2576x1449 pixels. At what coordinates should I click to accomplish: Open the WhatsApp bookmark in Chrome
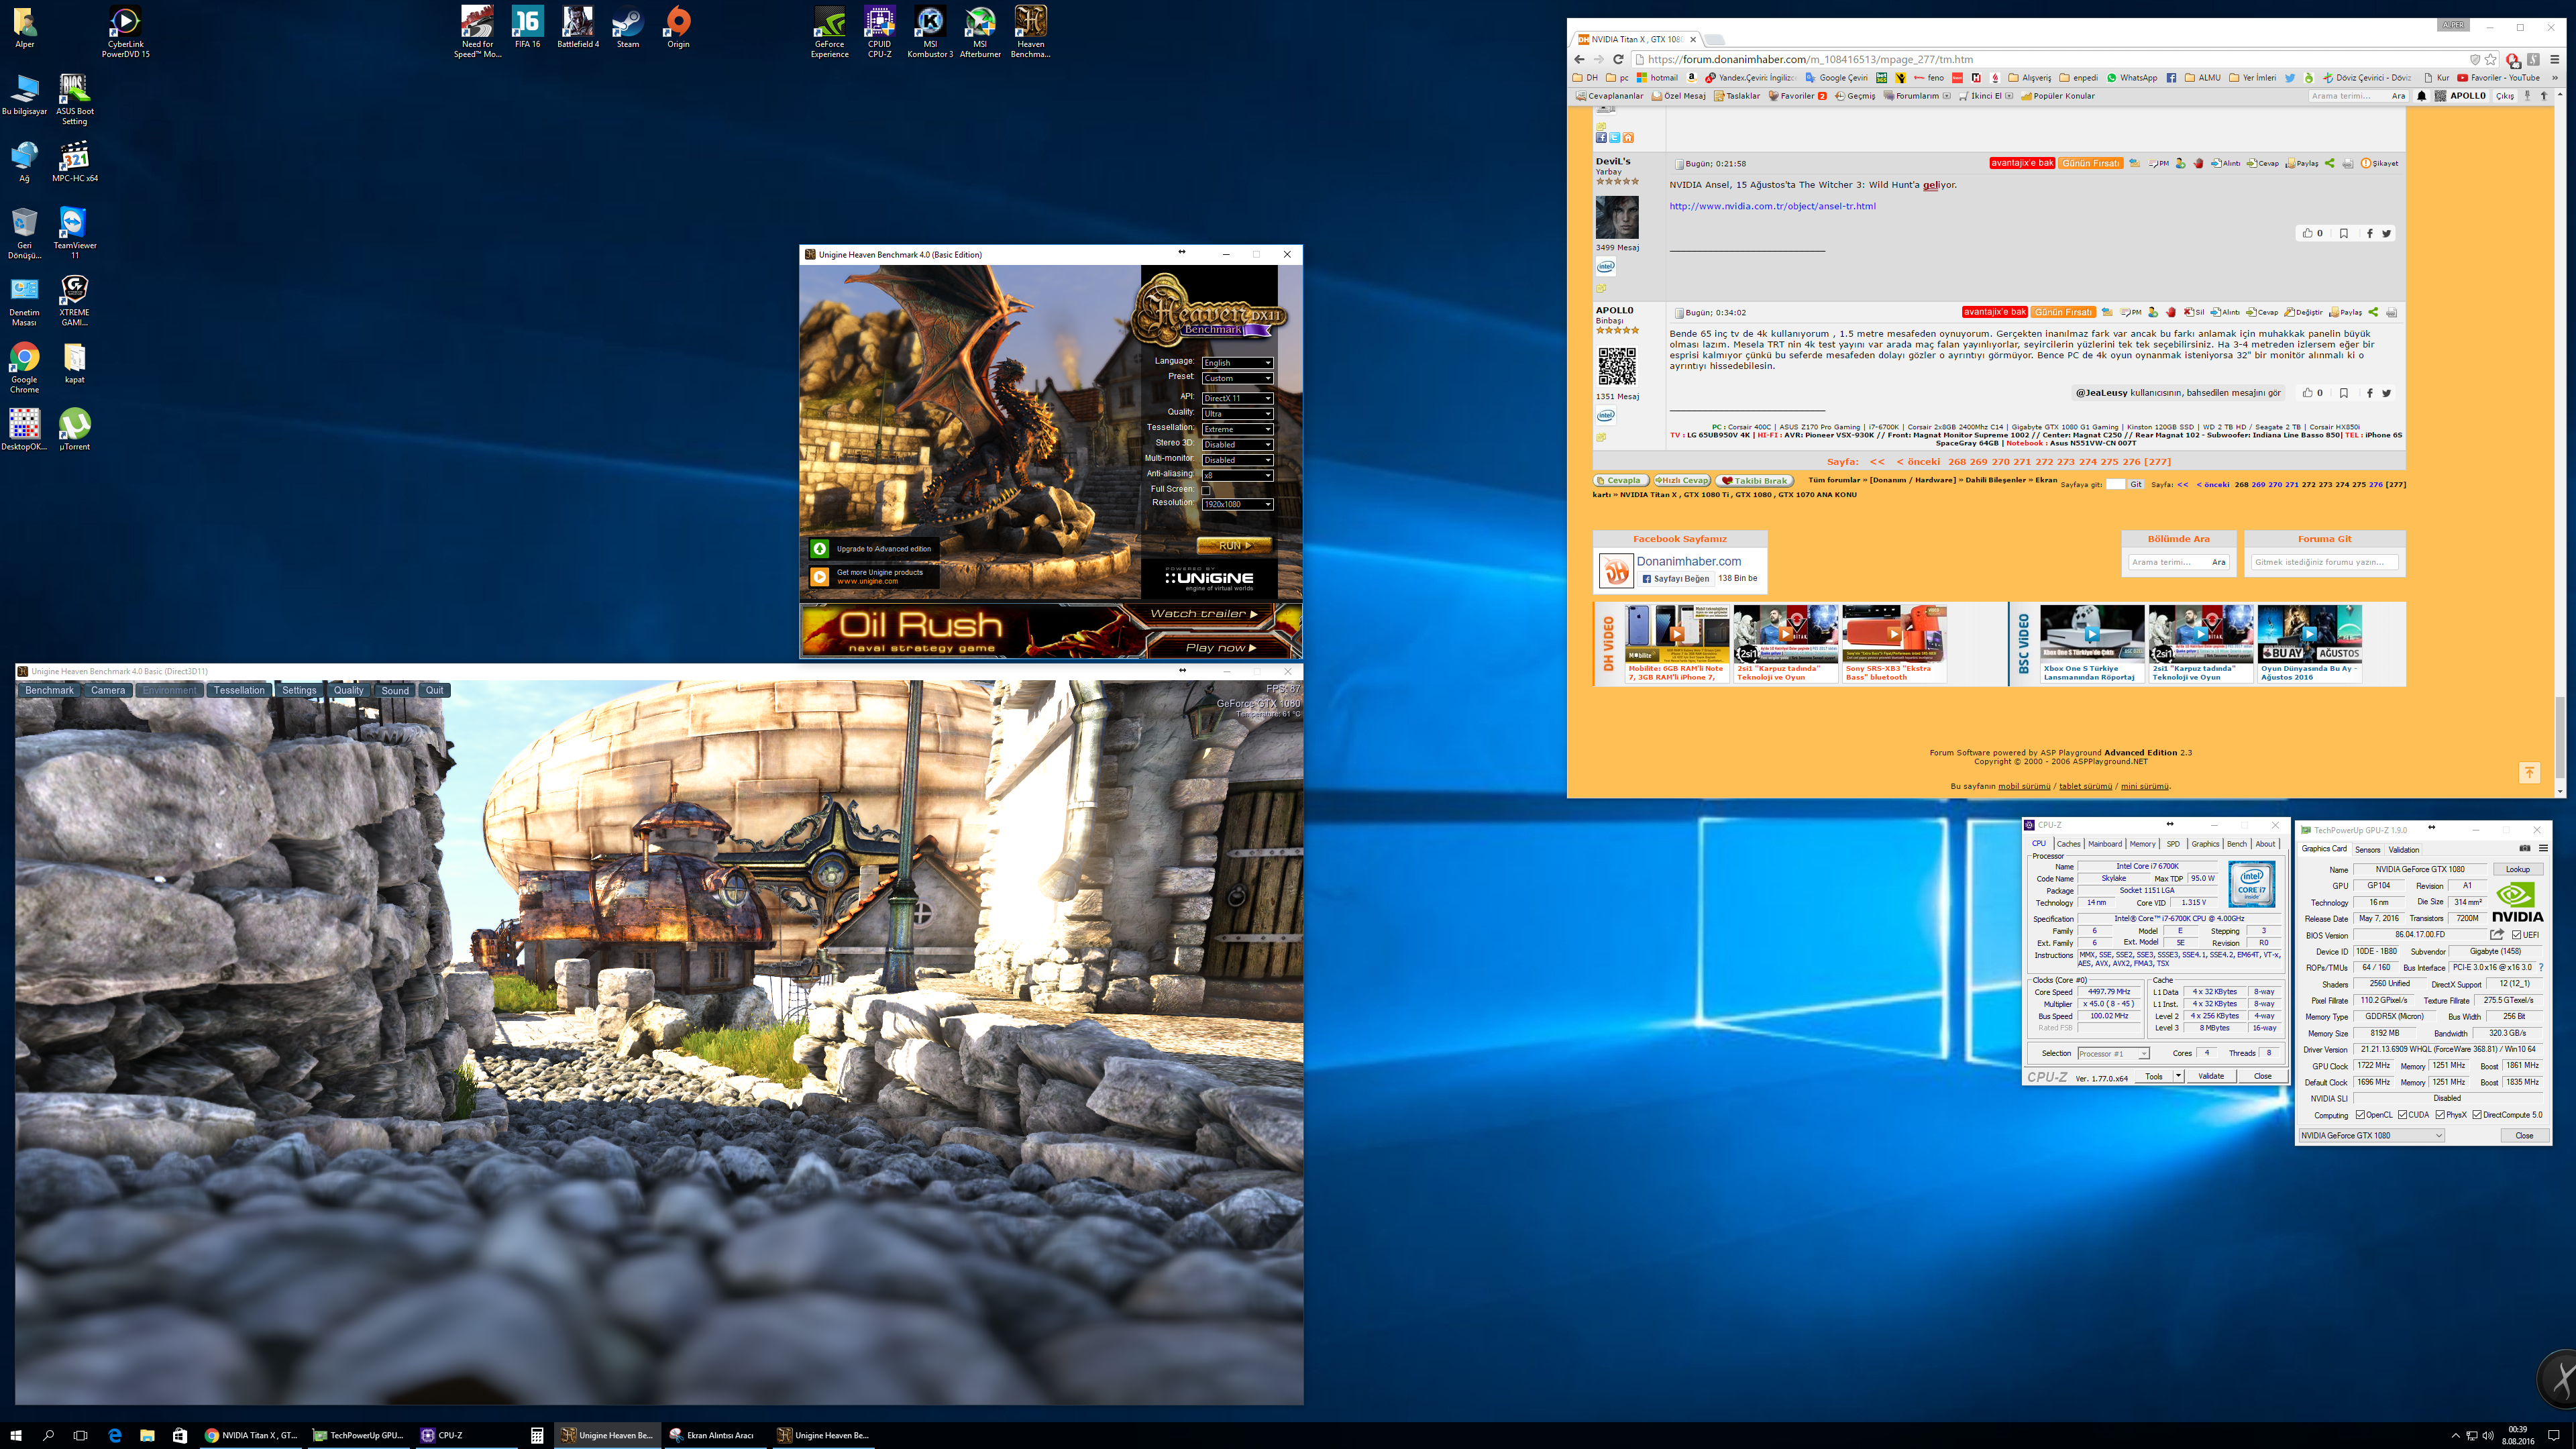[x=2131, y=77]
